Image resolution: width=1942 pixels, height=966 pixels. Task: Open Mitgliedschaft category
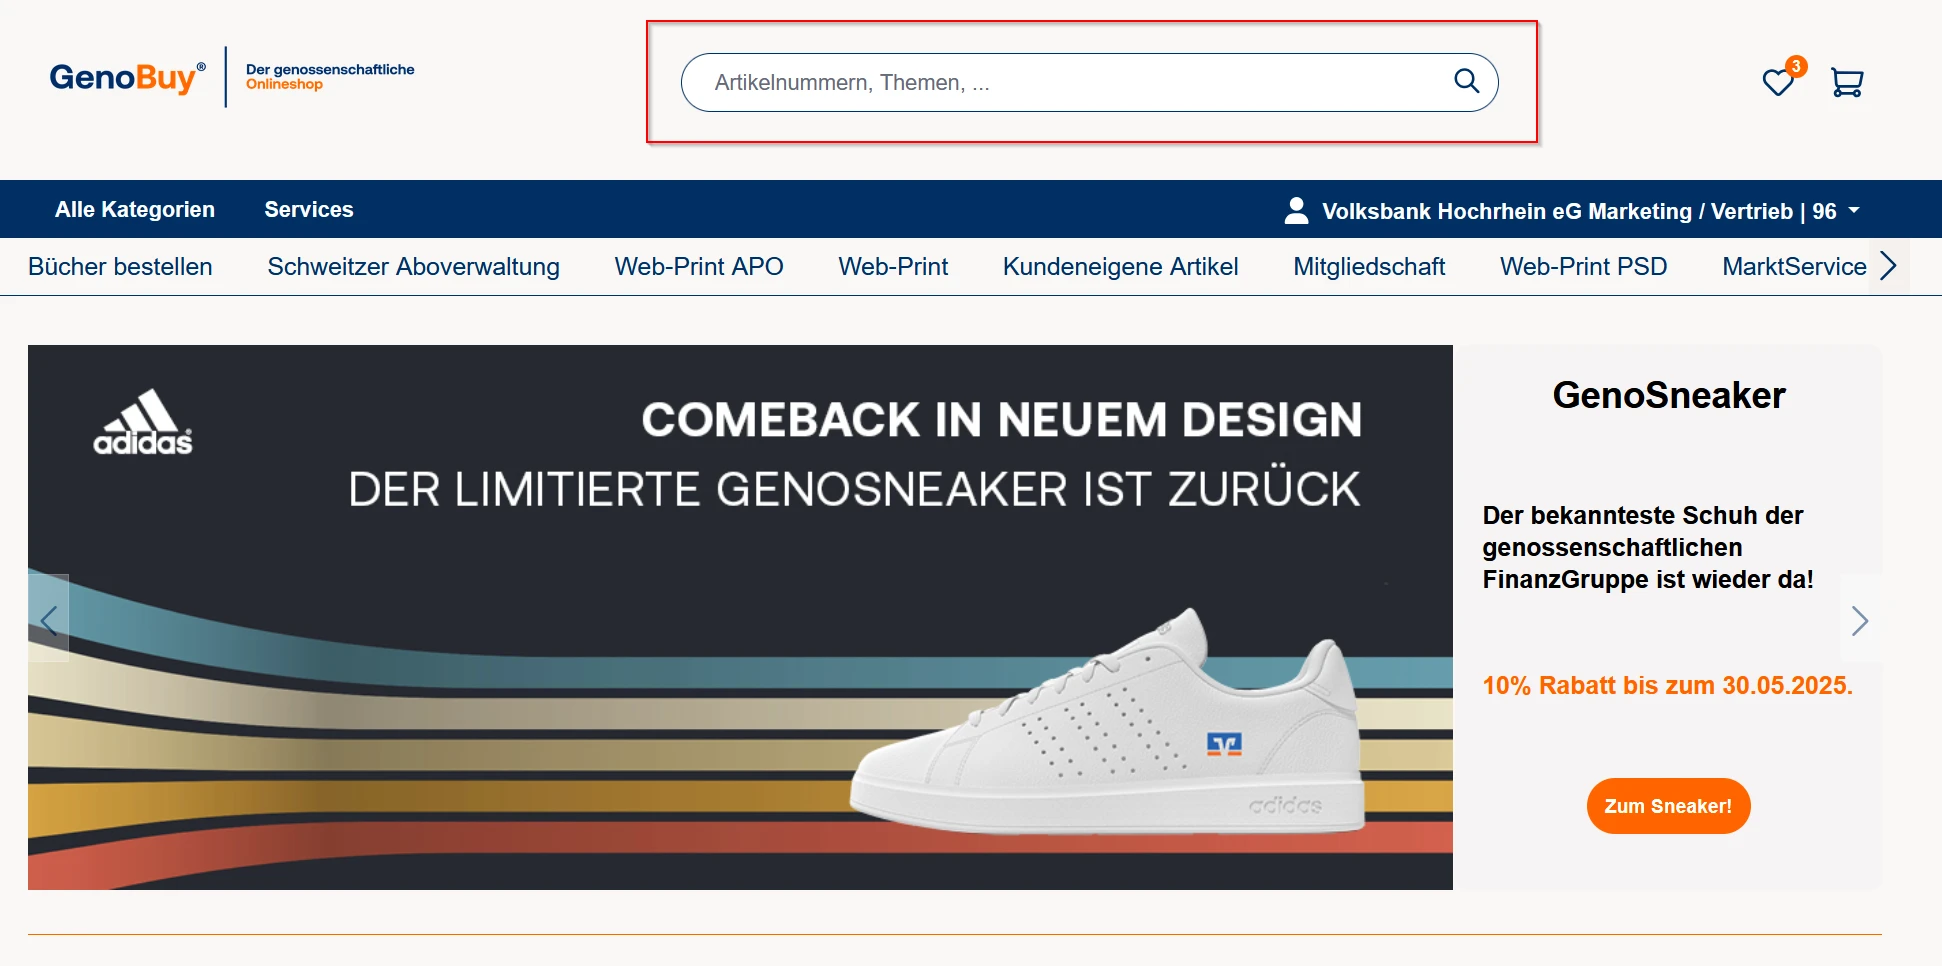(1368, 267)
